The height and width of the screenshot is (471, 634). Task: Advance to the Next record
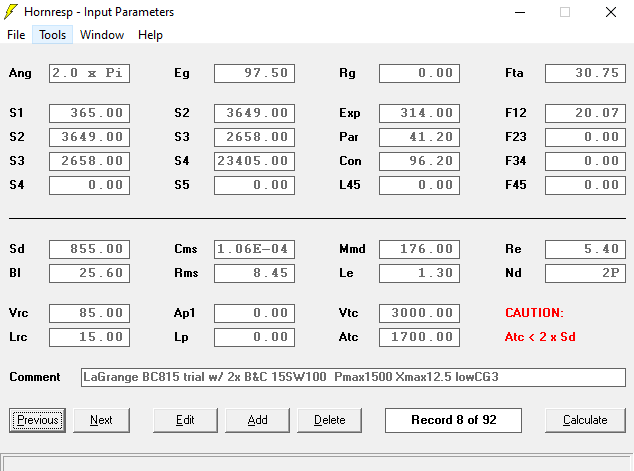point(101,420)
